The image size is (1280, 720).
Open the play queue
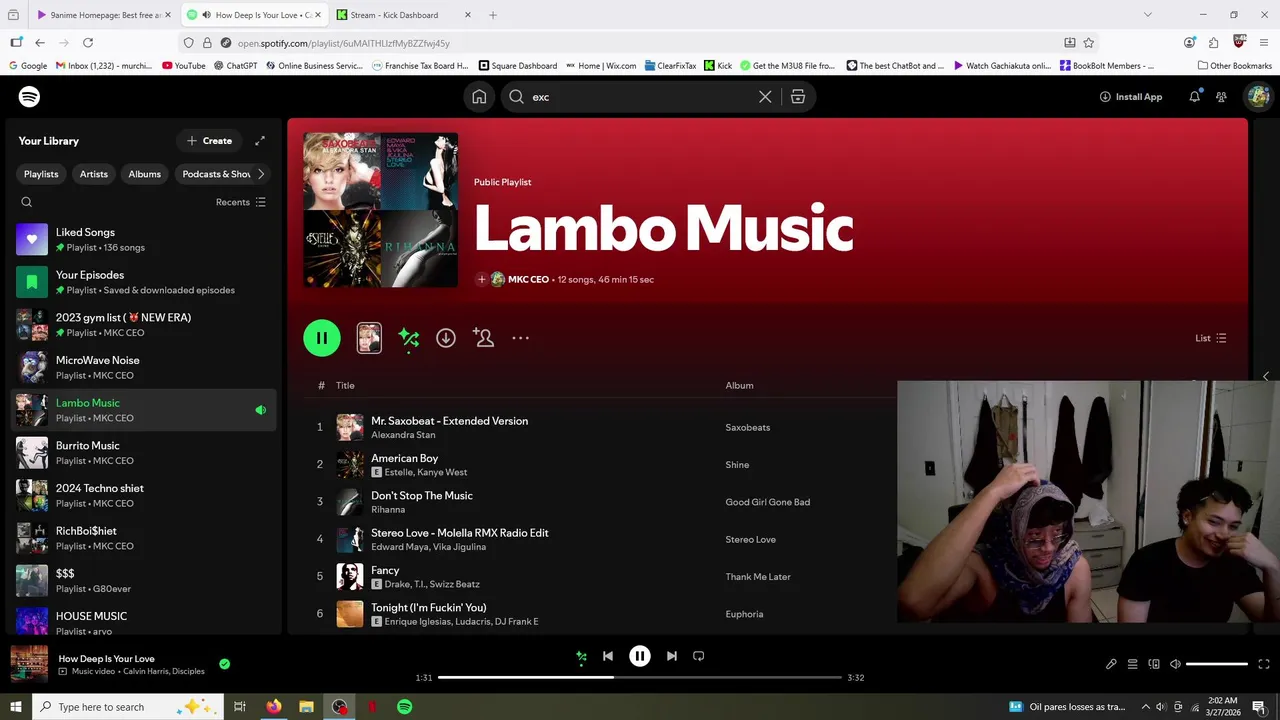click(x=1132, y=664)
